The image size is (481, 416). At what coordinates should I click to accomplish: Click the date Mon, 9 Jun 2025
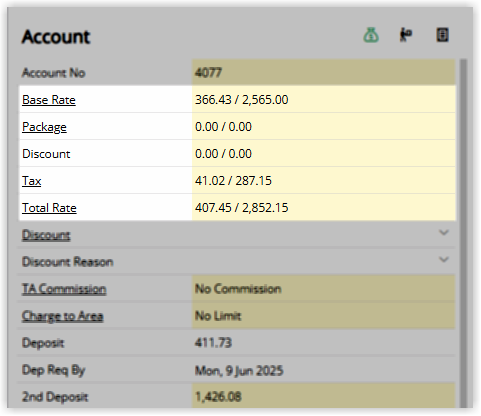(239, 370)
